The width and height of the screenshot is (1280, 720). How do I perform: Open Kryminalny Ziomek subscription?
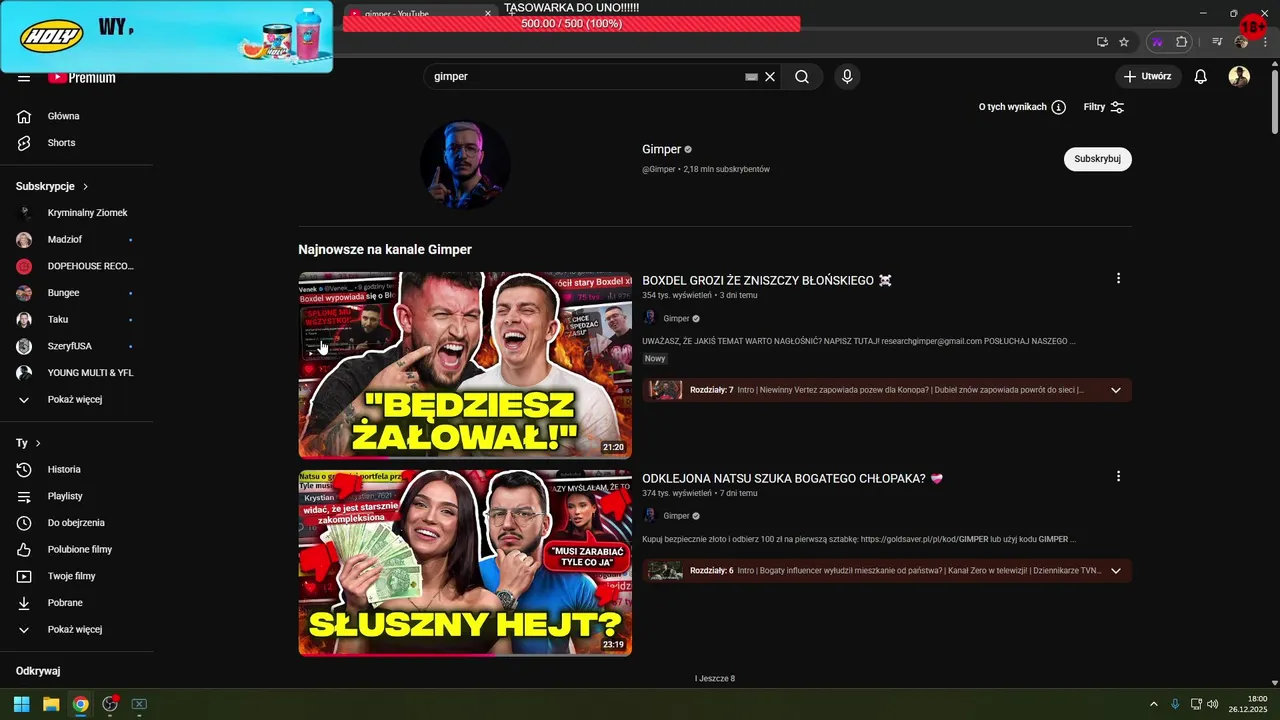point(76,213)
